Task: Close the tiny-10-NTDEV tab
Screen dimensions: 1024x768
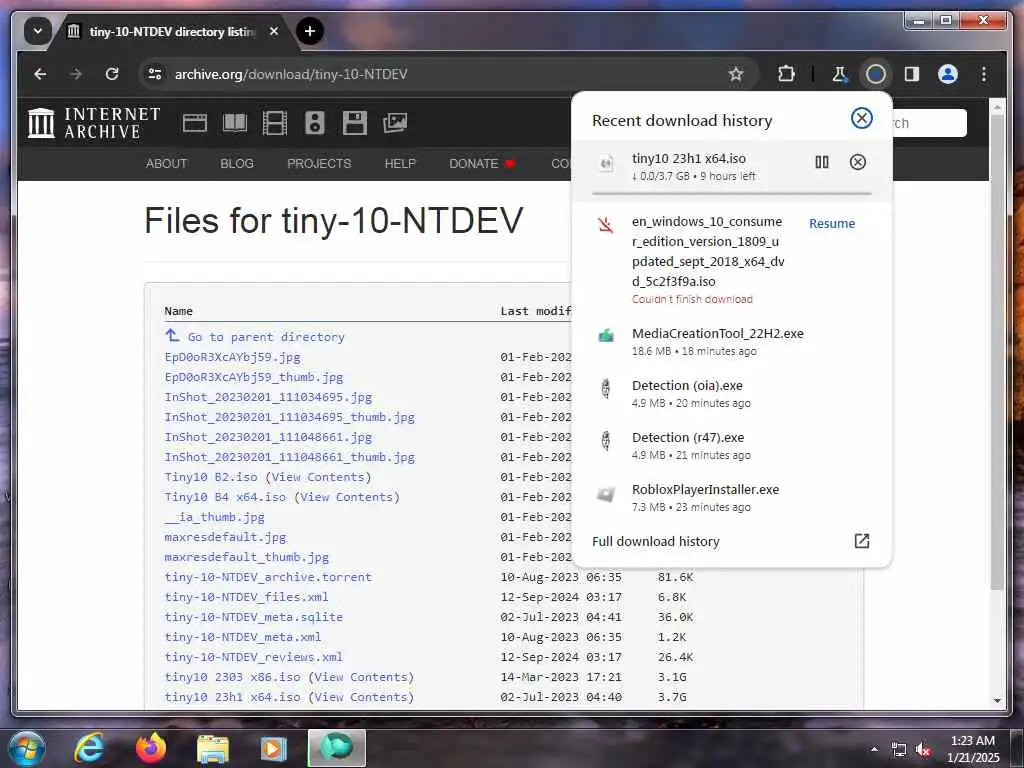Action: 274,31
